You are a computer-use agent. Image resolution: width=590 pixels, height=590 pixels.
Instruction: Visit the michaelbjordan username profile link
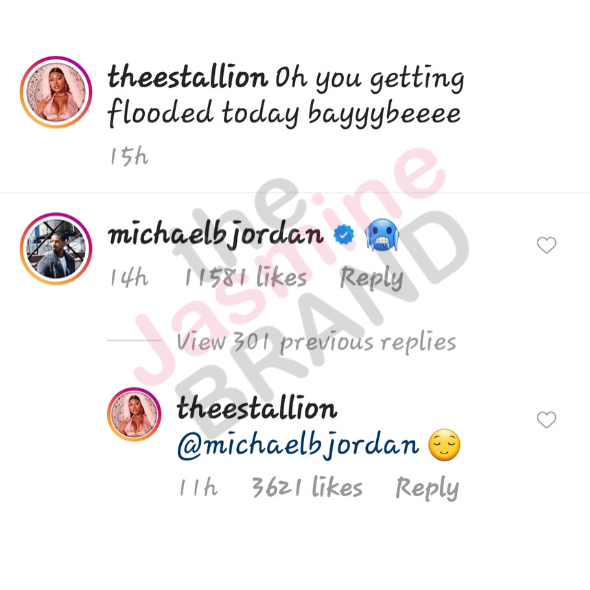(x=216, y=235)
